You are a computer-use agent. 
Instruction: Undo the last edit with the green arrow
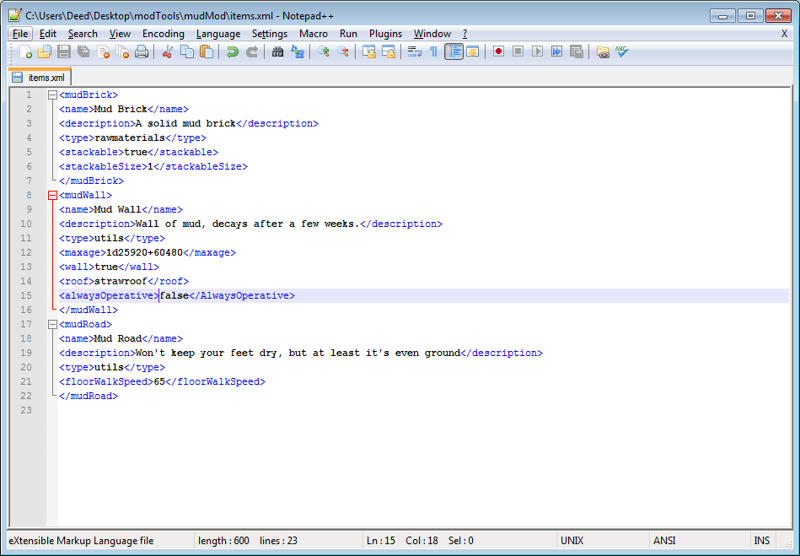(233, 52)
